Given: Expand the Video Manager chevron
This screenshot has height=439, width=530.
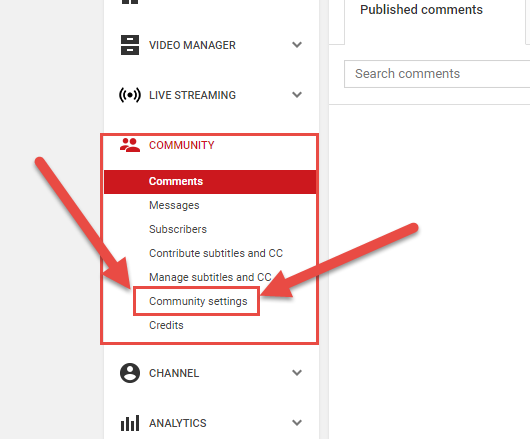Looking at the screenshot, I should [x=297, y=45].
